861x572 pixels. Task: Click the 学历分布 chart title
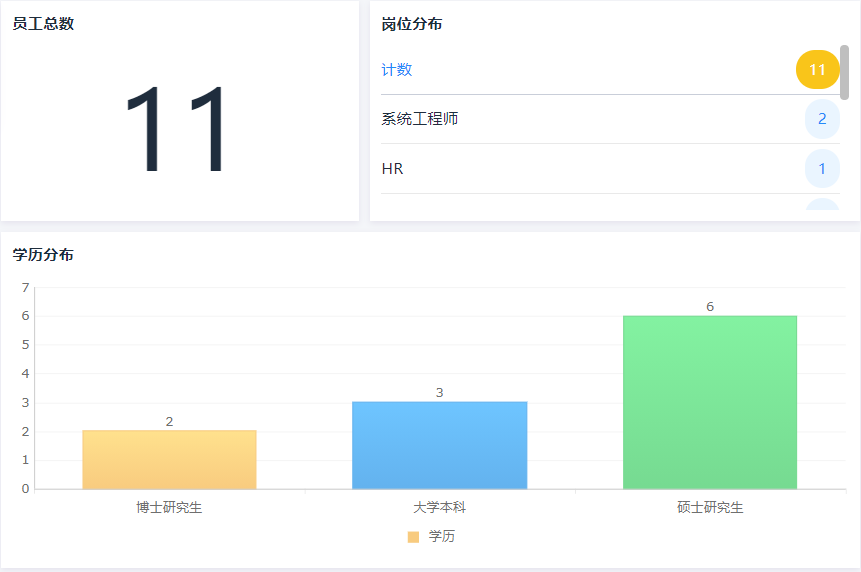43,255
